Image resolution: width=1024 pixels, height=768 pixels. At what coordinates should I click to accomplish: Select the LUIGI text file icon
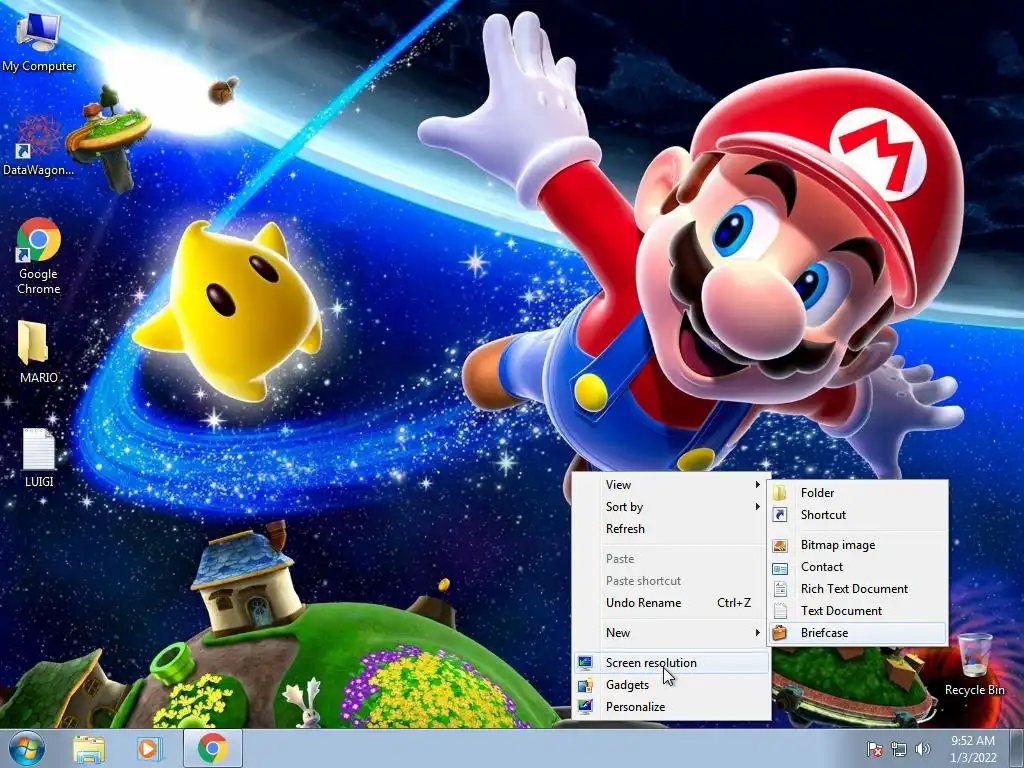point(39,458)
